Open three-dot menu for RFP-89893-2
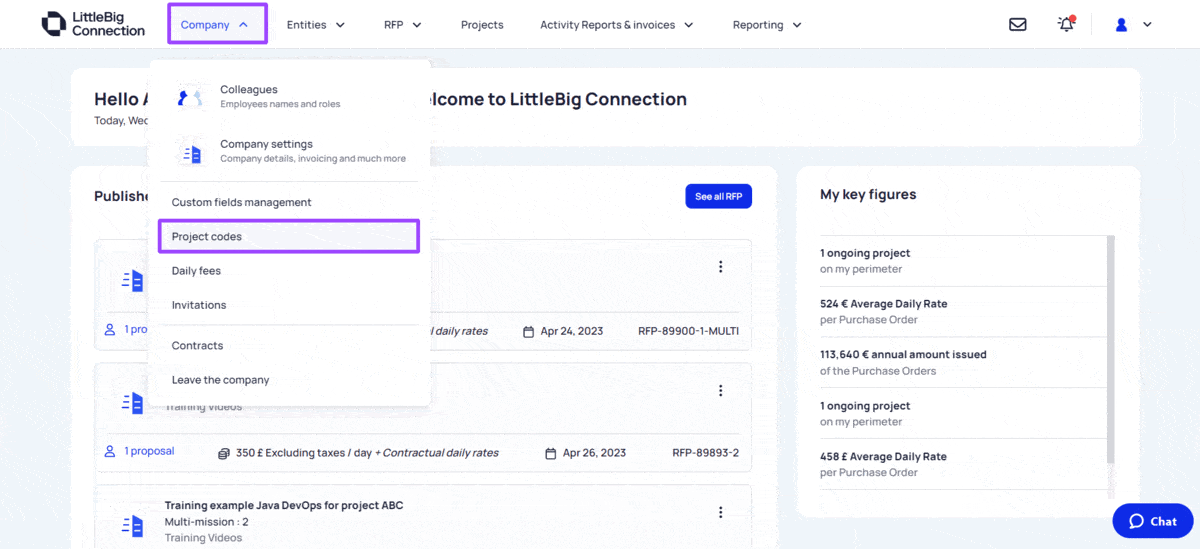 [720, 390]
